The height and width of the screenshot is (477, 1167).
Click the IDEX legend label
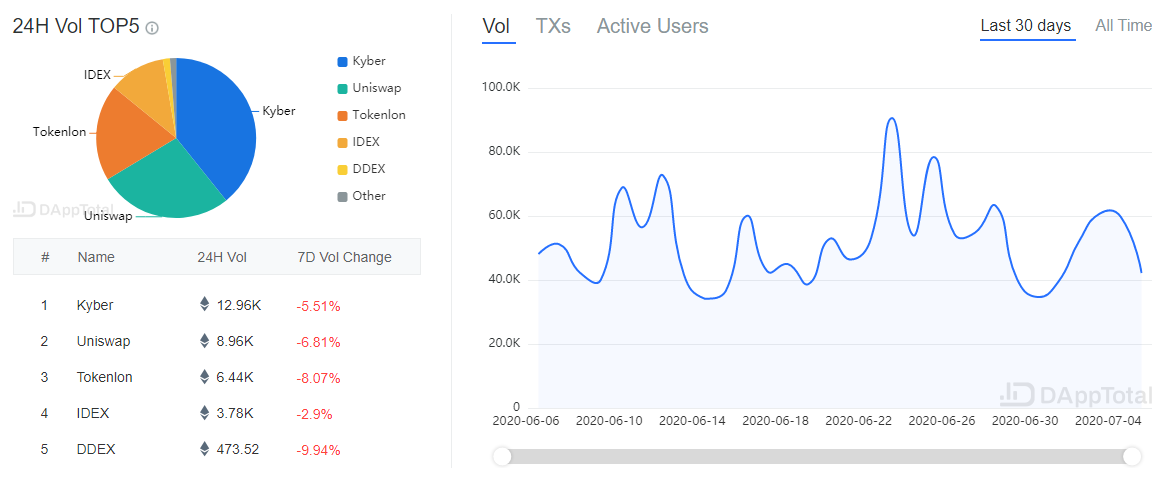pos(366,141)
